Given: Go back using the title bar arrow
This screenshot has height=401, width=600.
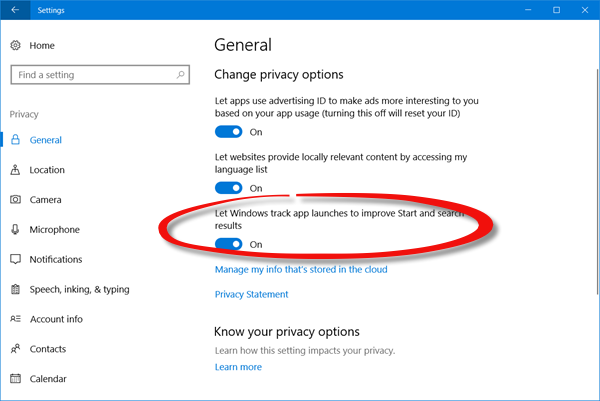Looking at the screenshot, I should (14, 9).
